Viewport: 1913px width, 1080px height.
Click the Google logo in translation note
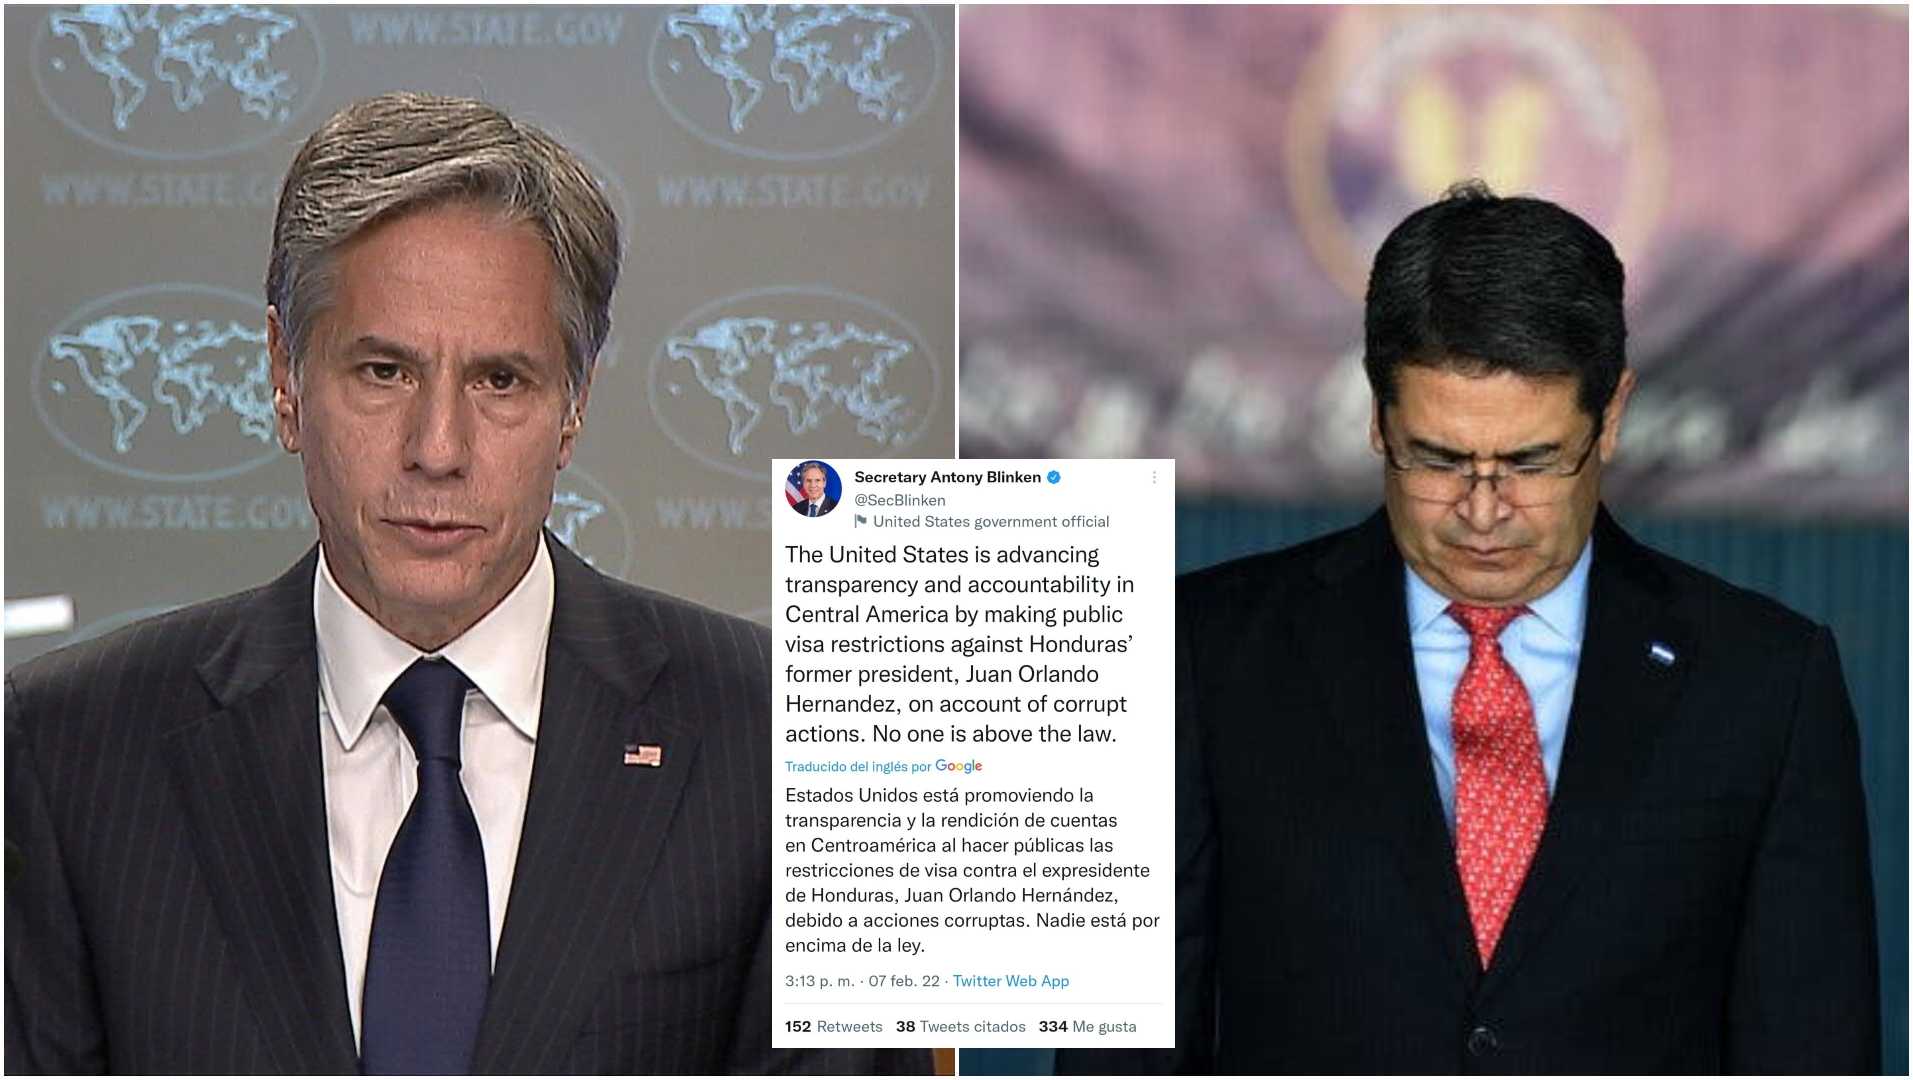959,766
